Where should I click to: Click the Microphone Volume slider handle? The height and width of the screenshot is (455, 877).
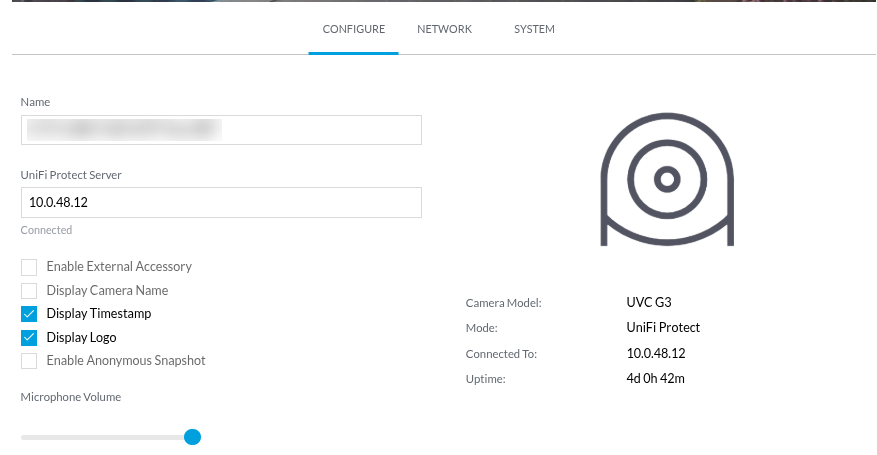tap(193, 437)
